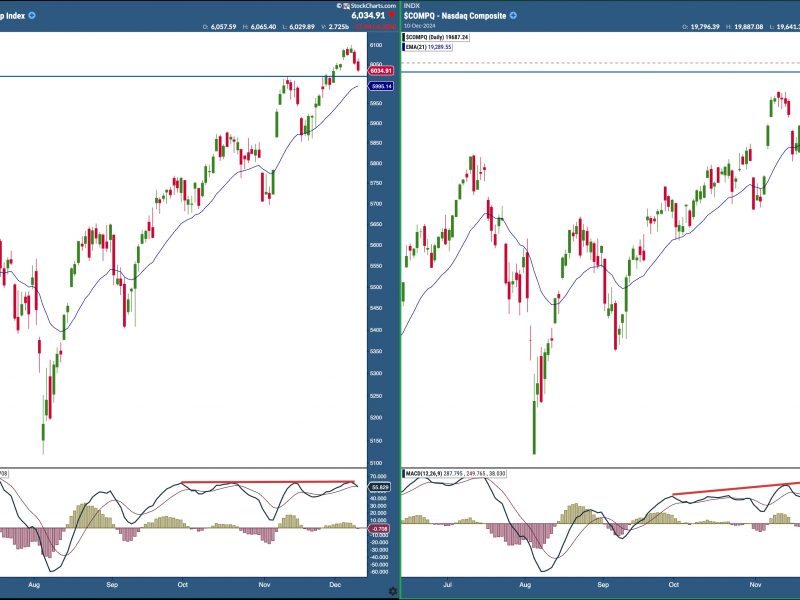The image size is (800, 600).
Task: Open the chart settings gear icon
Action: [x=393, y=591]
